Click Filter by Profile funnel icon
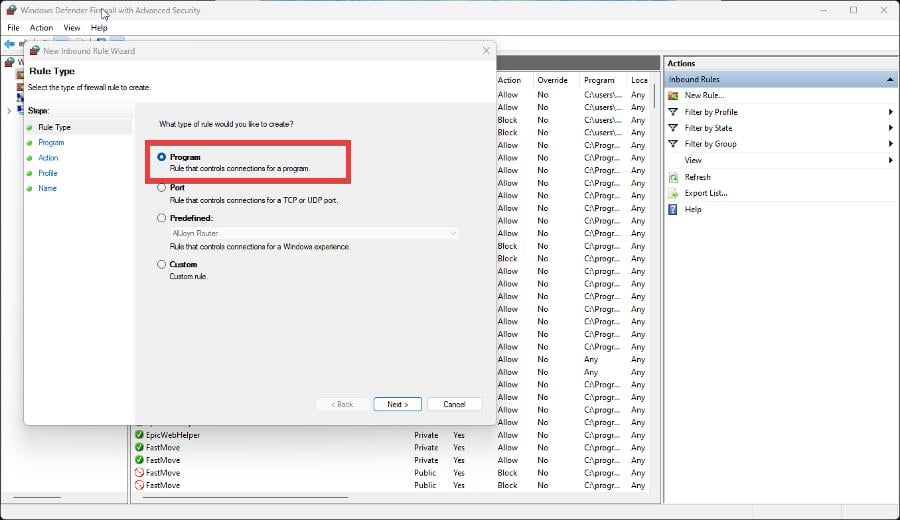 coord(673,112)
